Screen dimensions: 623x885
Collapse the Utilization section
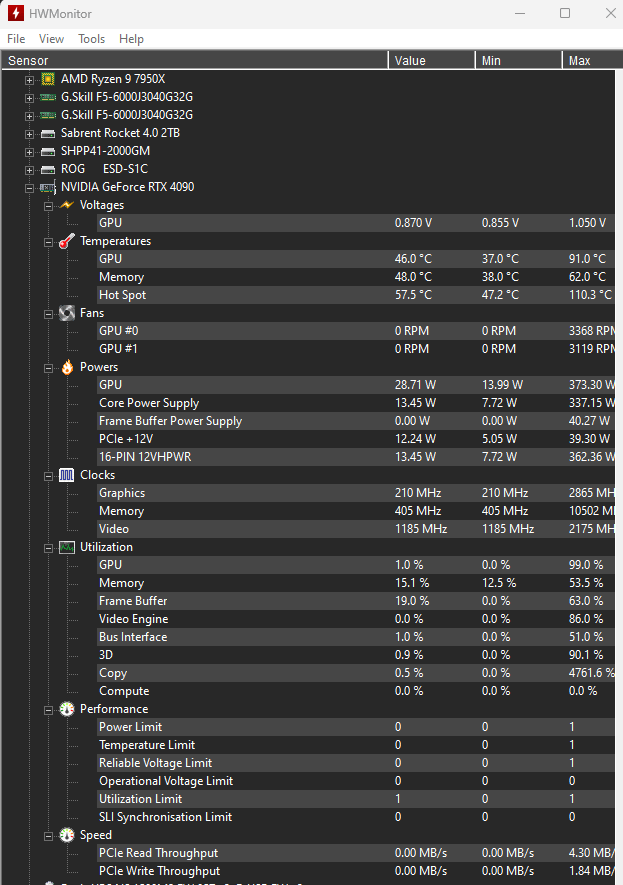tap(49, 549)
